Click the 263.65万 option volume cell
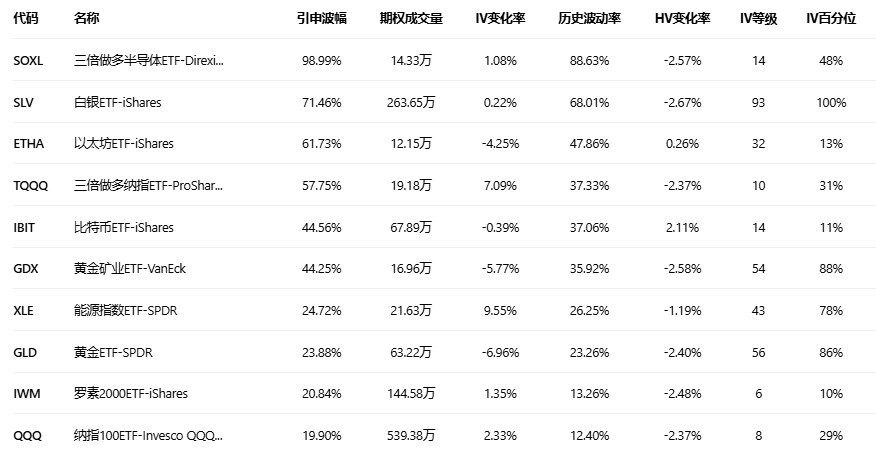 [411, 102]
